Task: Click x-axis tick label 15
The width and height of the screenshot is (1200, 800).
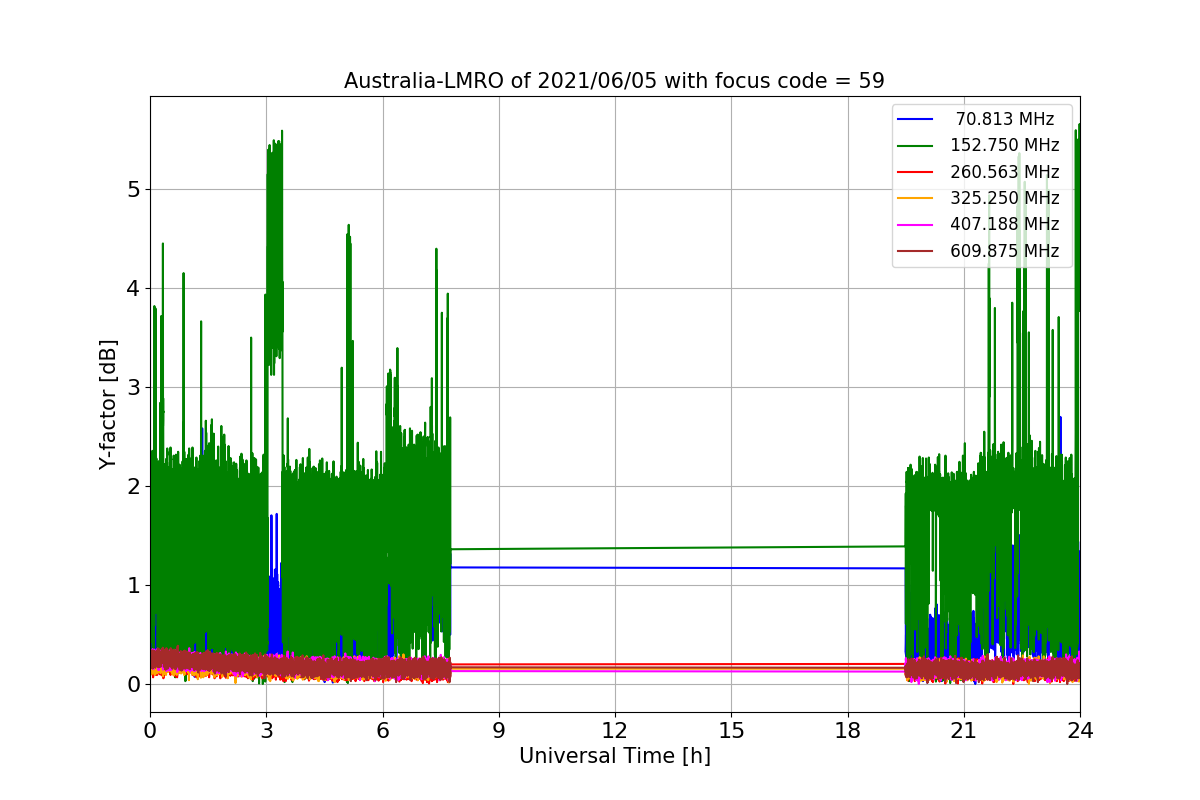Action: pos(731,730)
